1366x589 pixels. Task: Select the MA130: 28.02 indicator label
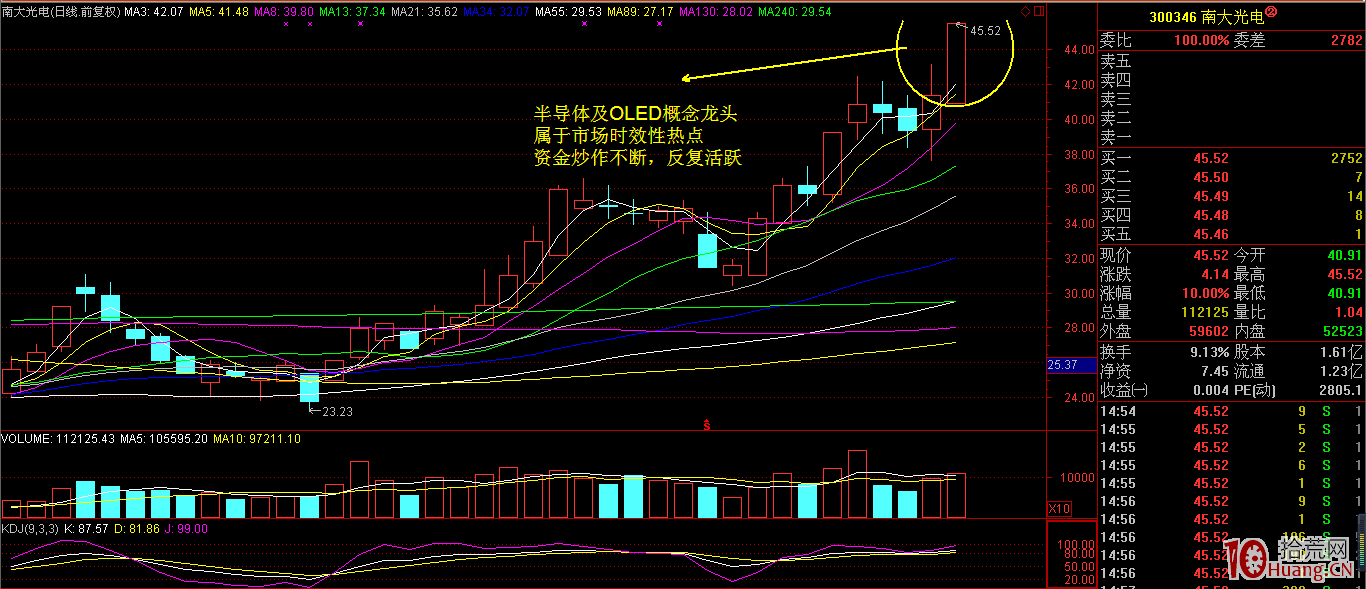click(x=715, y=11)
